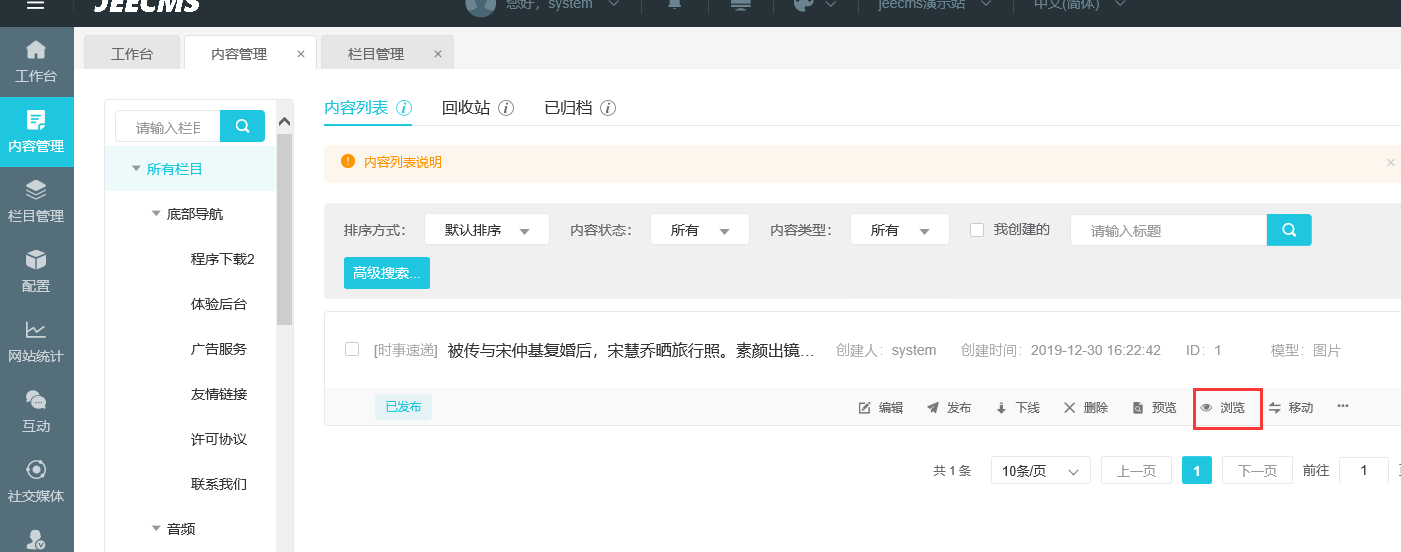This screenshot has width=1401, height=552.
Task: Open 互动 in left sidebar
Action: 36,412
